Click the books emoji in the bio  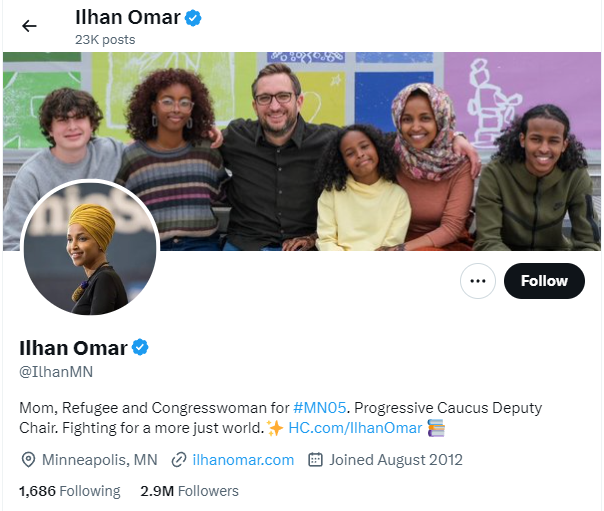(x=436, y=428)
